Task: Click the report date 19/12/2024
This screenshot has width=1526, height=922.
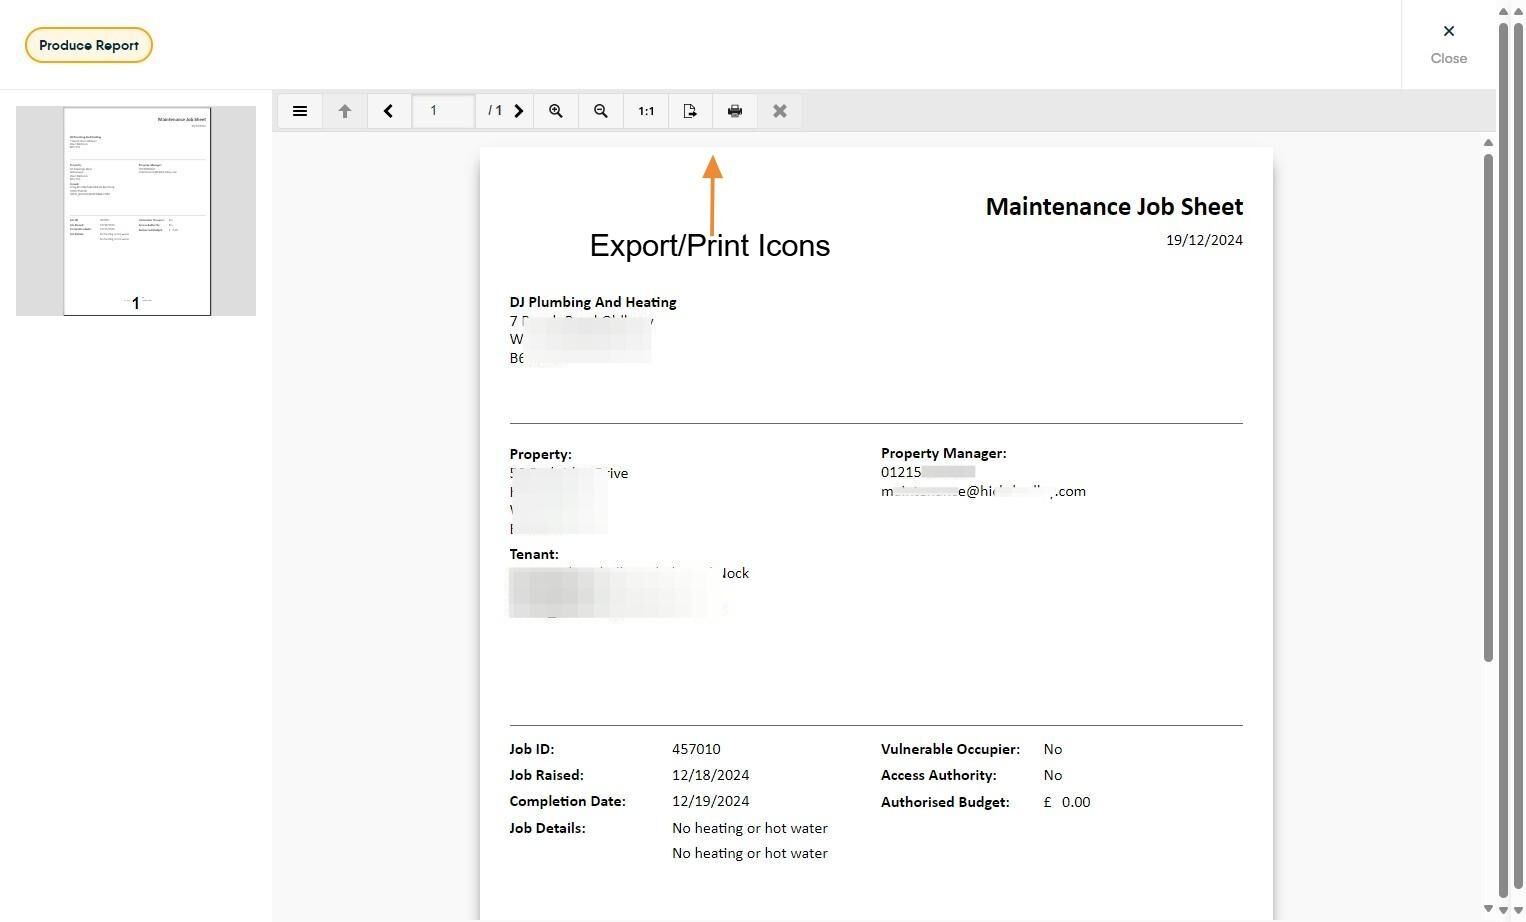Action: tap(1204, 240)
